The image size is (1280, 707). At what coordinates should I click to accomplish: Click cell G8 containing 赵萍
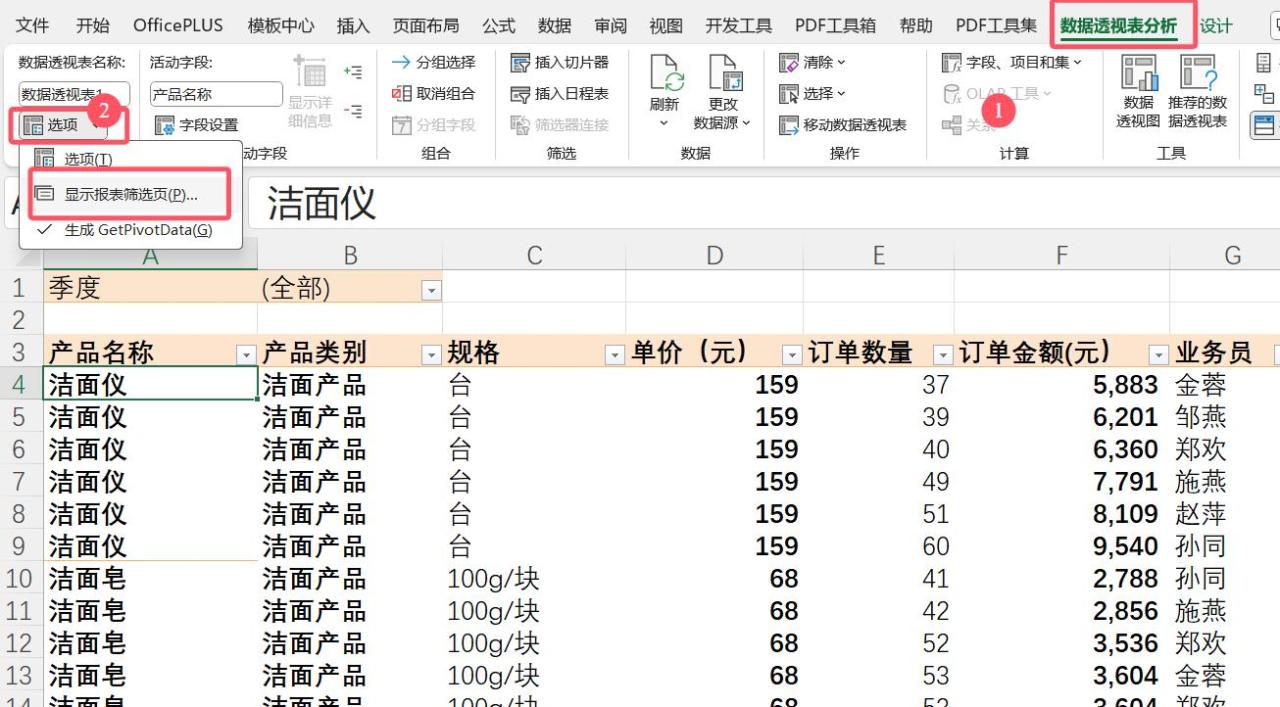(x=1225, y=514)
